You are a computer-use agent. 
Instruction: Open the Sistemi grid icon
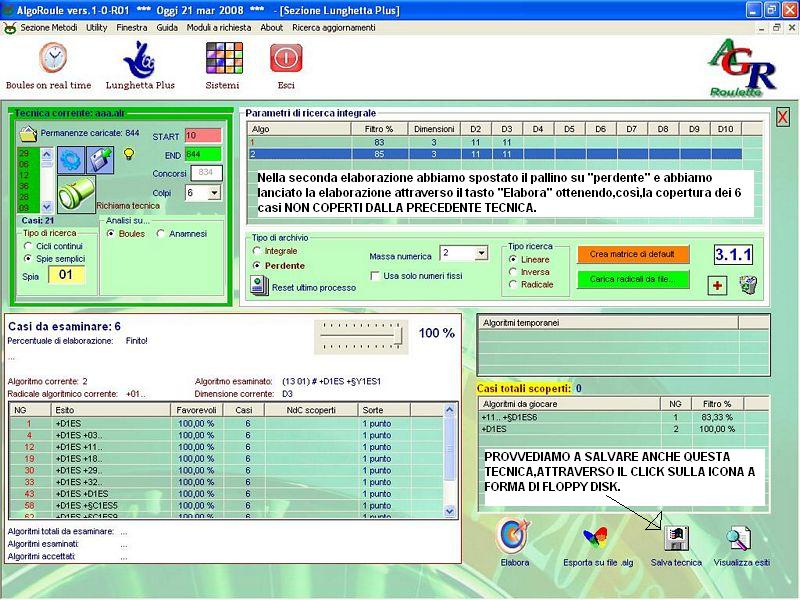pyautogui.click(x=224, y=58)
